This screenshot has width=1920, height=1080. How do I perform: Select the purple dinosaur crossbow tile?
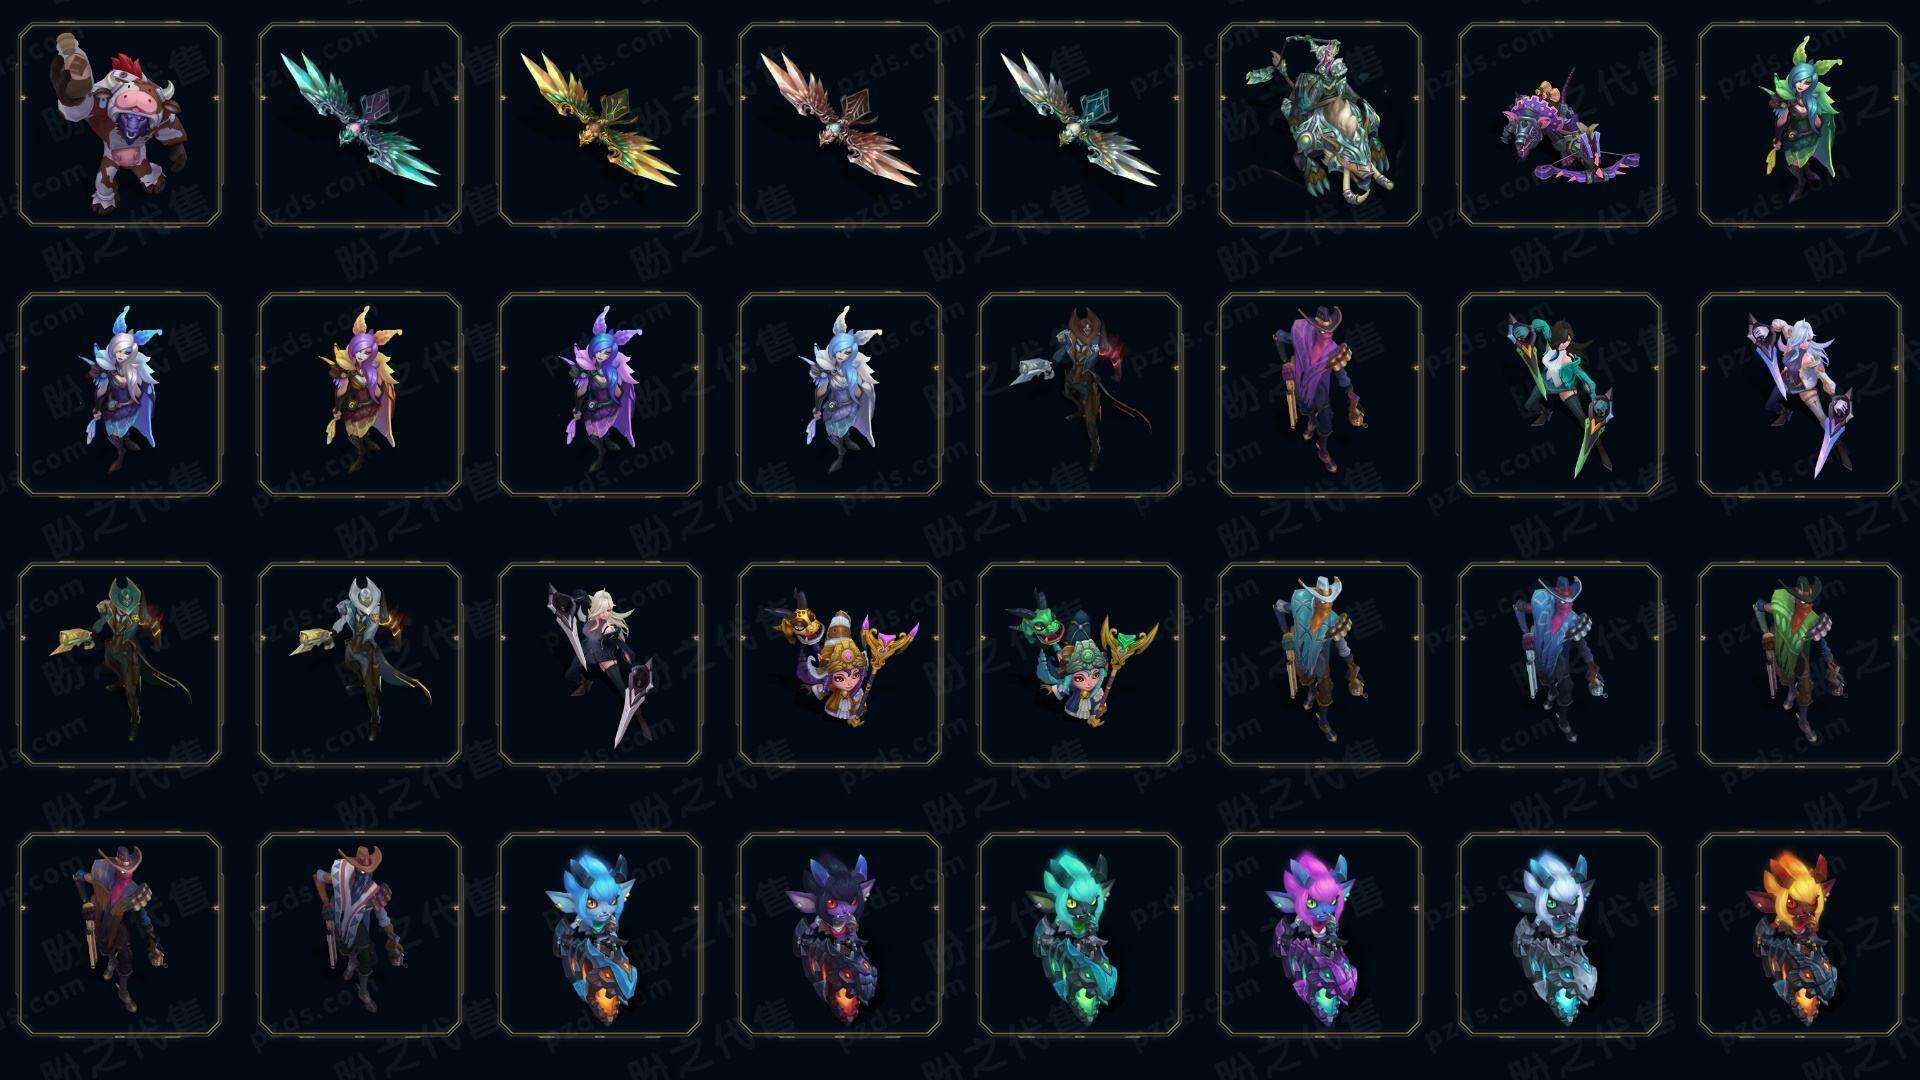(1560, 125)
